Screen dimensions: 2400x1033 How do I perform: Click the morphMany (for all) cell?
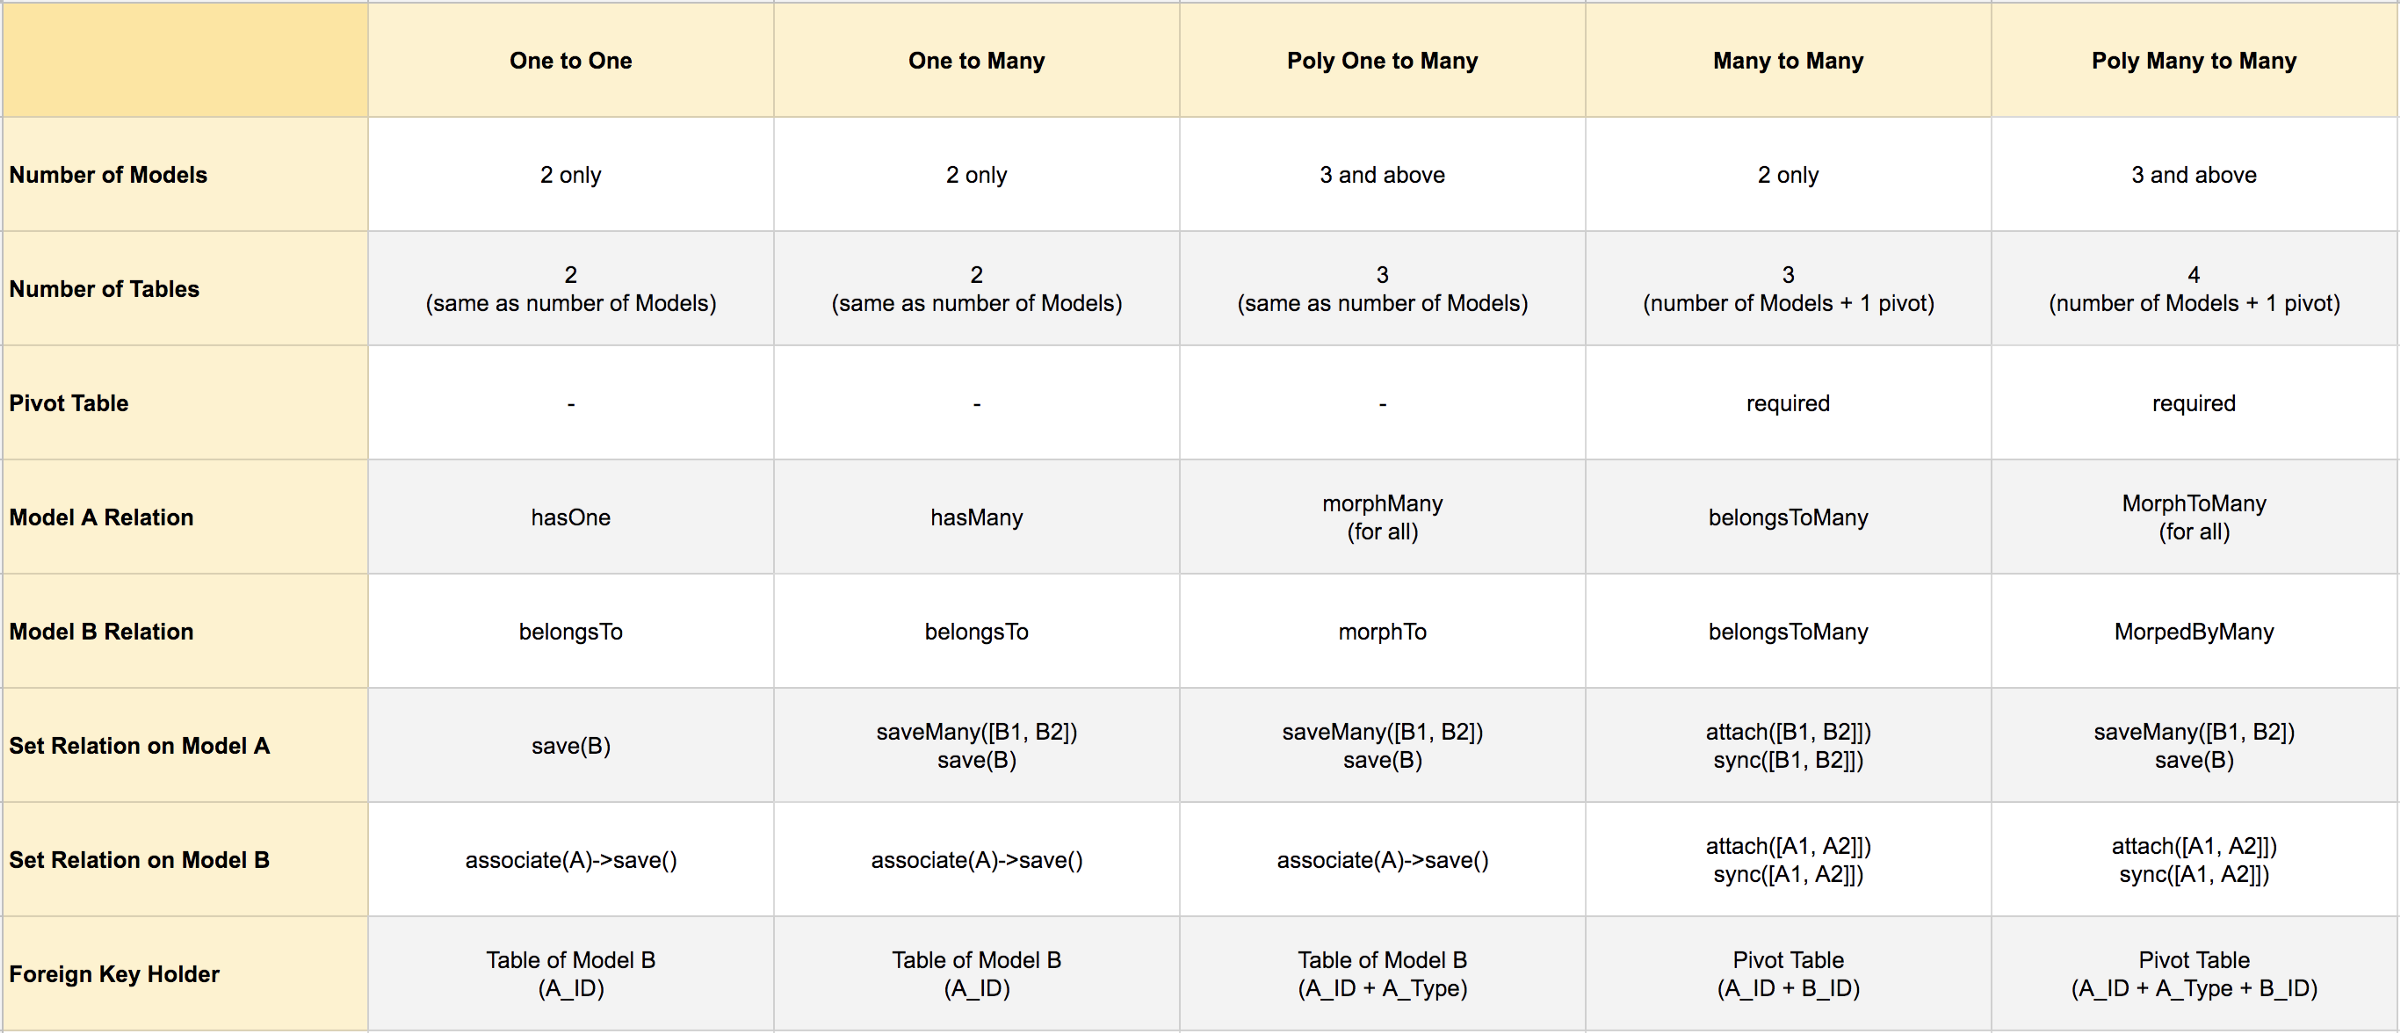click(x=1382, y=517)
